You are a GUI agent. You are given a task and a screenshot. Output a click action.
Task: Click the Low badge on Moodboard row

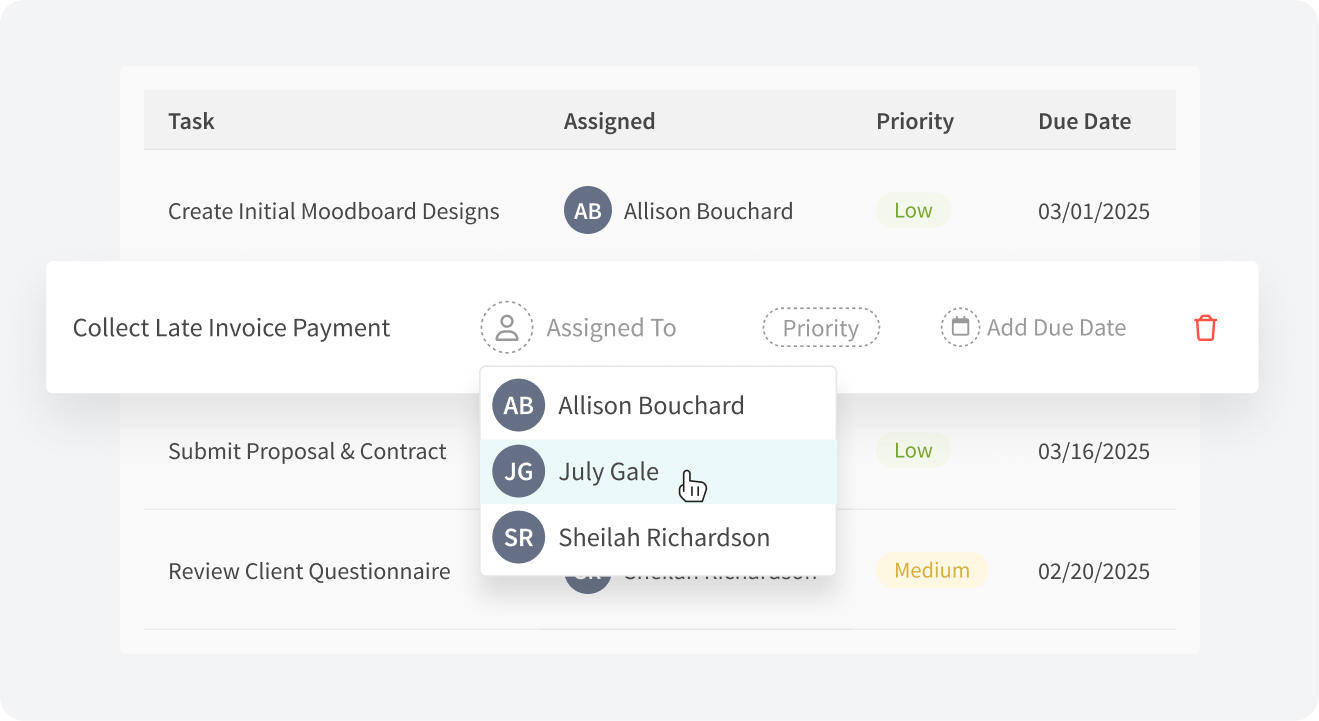point(913,211)
